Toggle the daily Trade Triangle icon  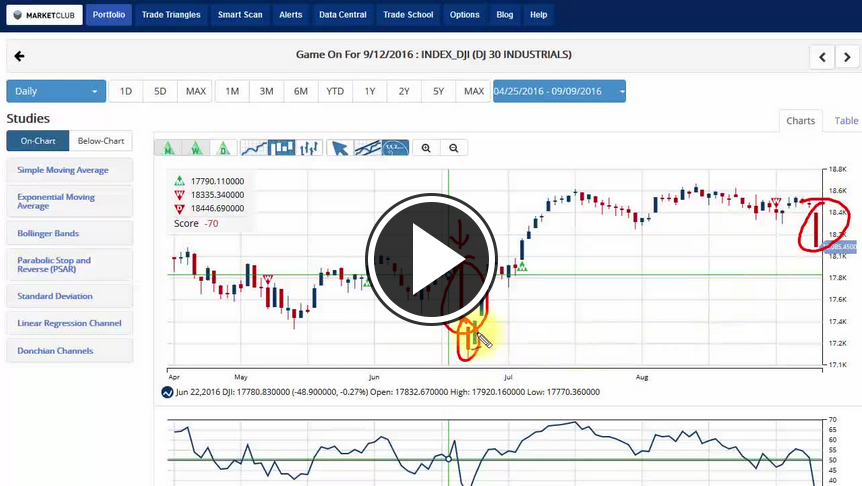click(223, 148)
